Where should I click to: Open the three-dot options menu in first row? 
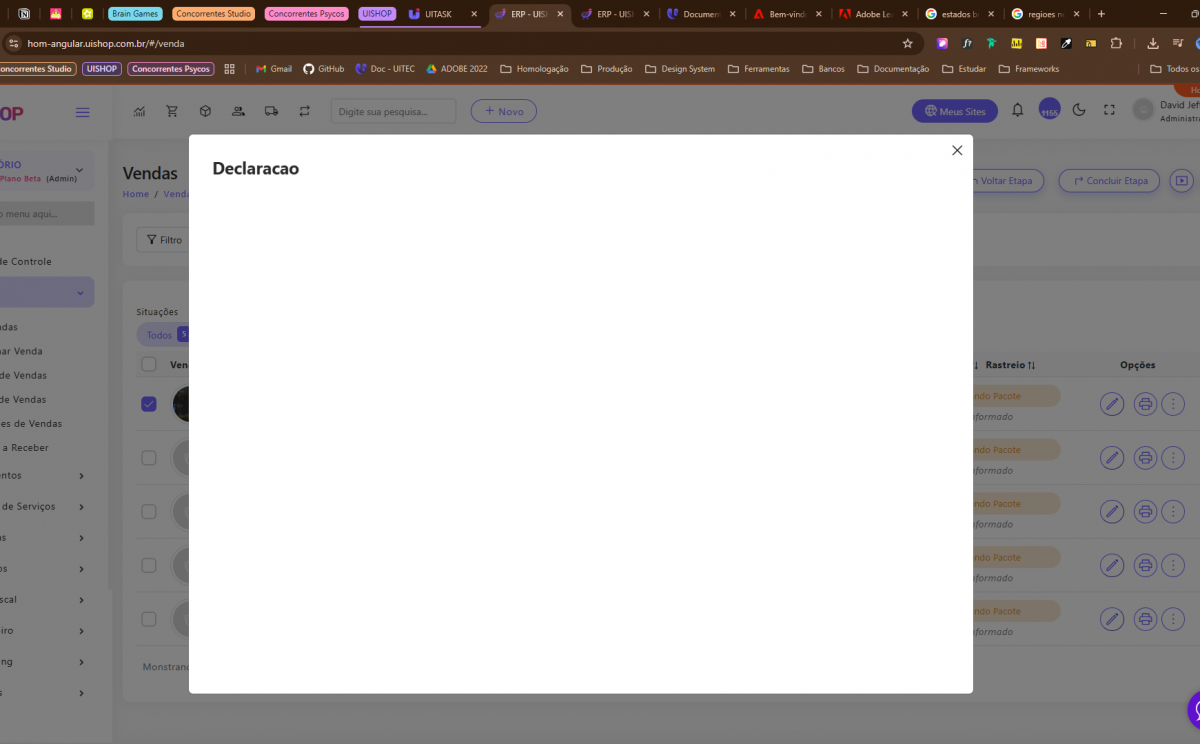pyautogui.click(x=1173, y=404)
